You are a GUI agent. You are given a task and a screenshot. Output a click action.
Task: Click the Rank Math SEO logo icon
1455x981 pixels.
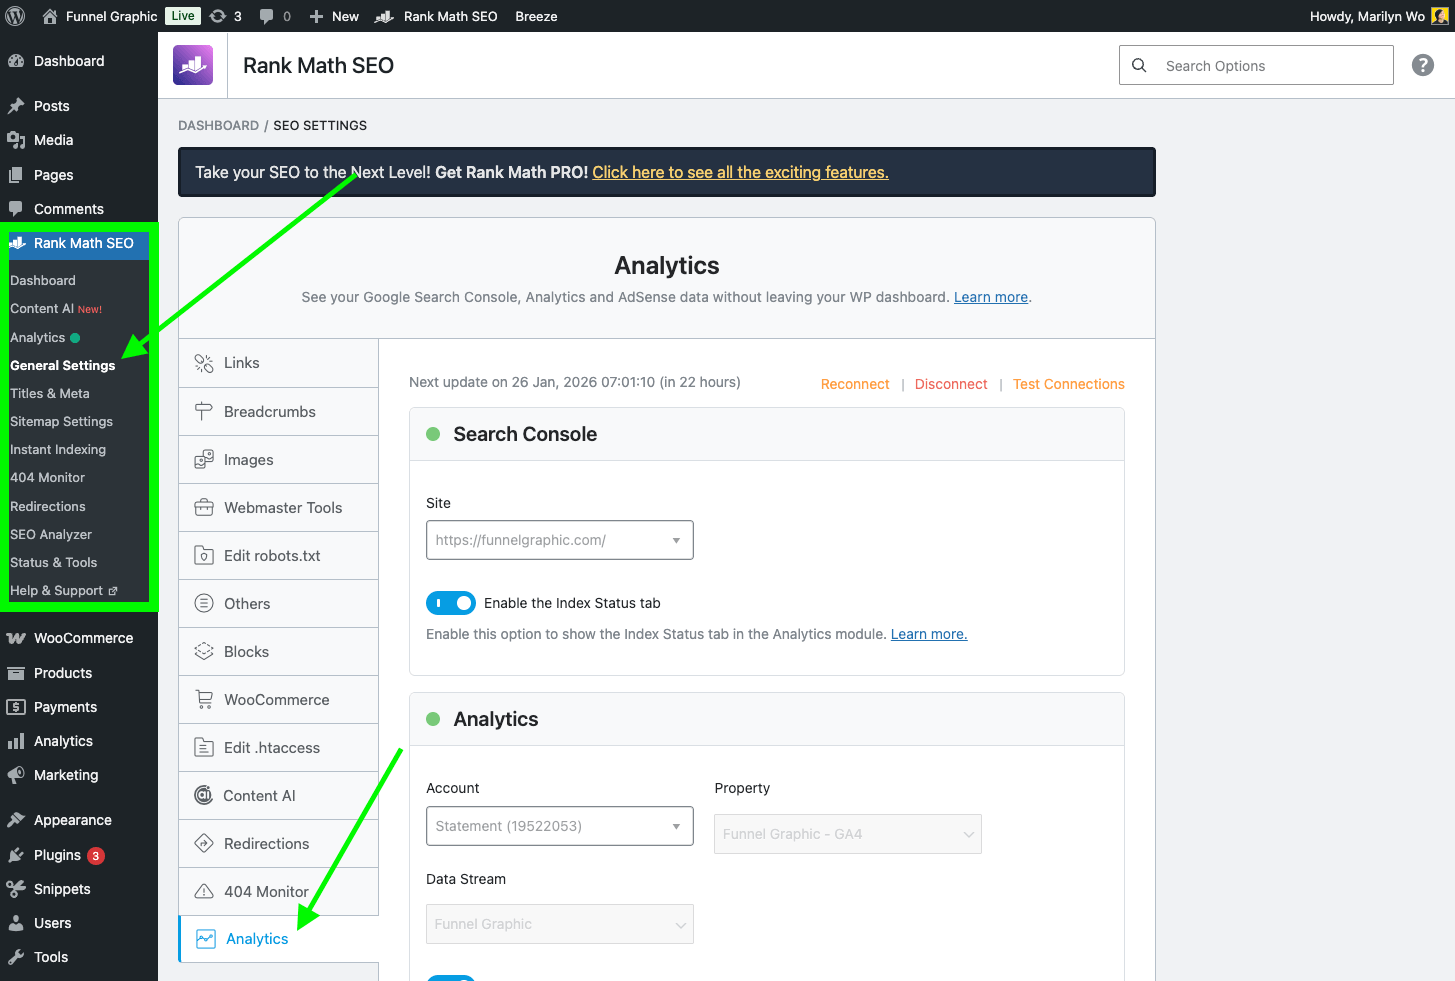tap(193, 64)
